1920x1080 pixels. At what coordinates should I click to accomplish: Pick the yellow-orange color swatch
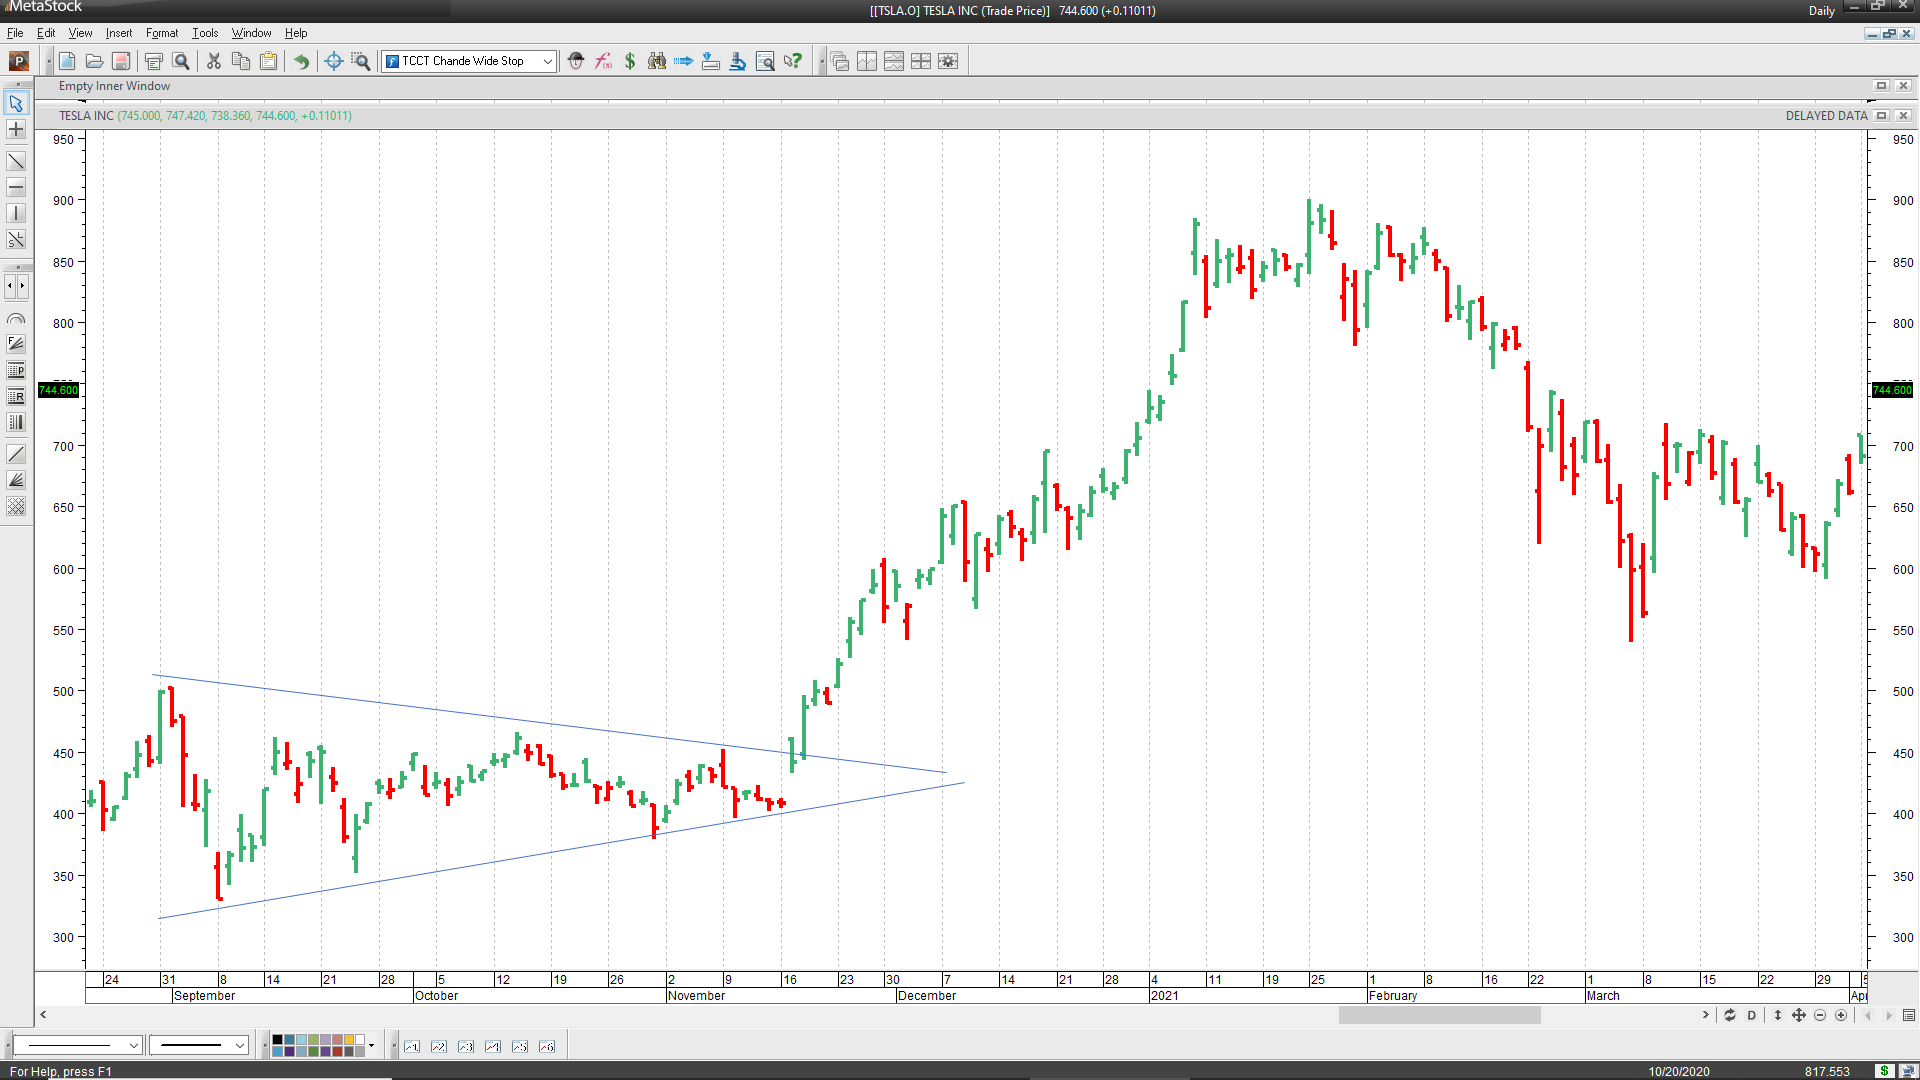[349, 1040]
